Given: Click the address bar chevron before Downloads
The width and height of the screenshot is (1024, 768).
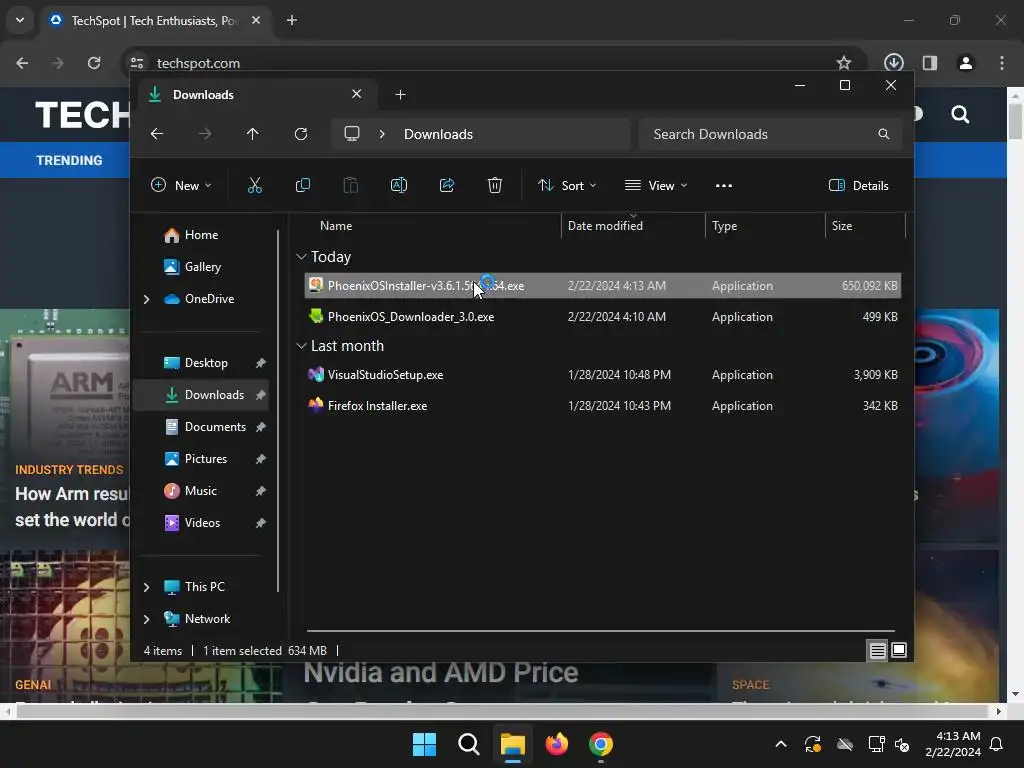Looking at the screenshot, I should tap(382, 134).
